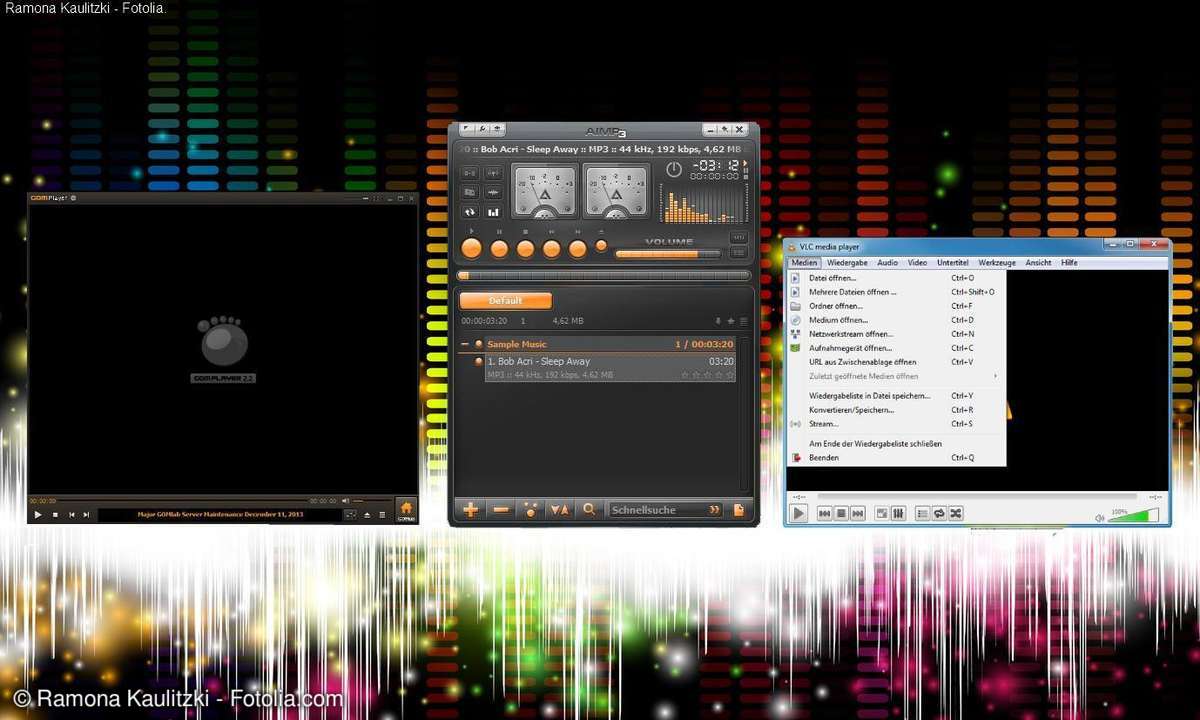Viewport: 1200px width, 720px height.
Task: Select the Default playlist tab in AIMP
Action: coord(505,300)
